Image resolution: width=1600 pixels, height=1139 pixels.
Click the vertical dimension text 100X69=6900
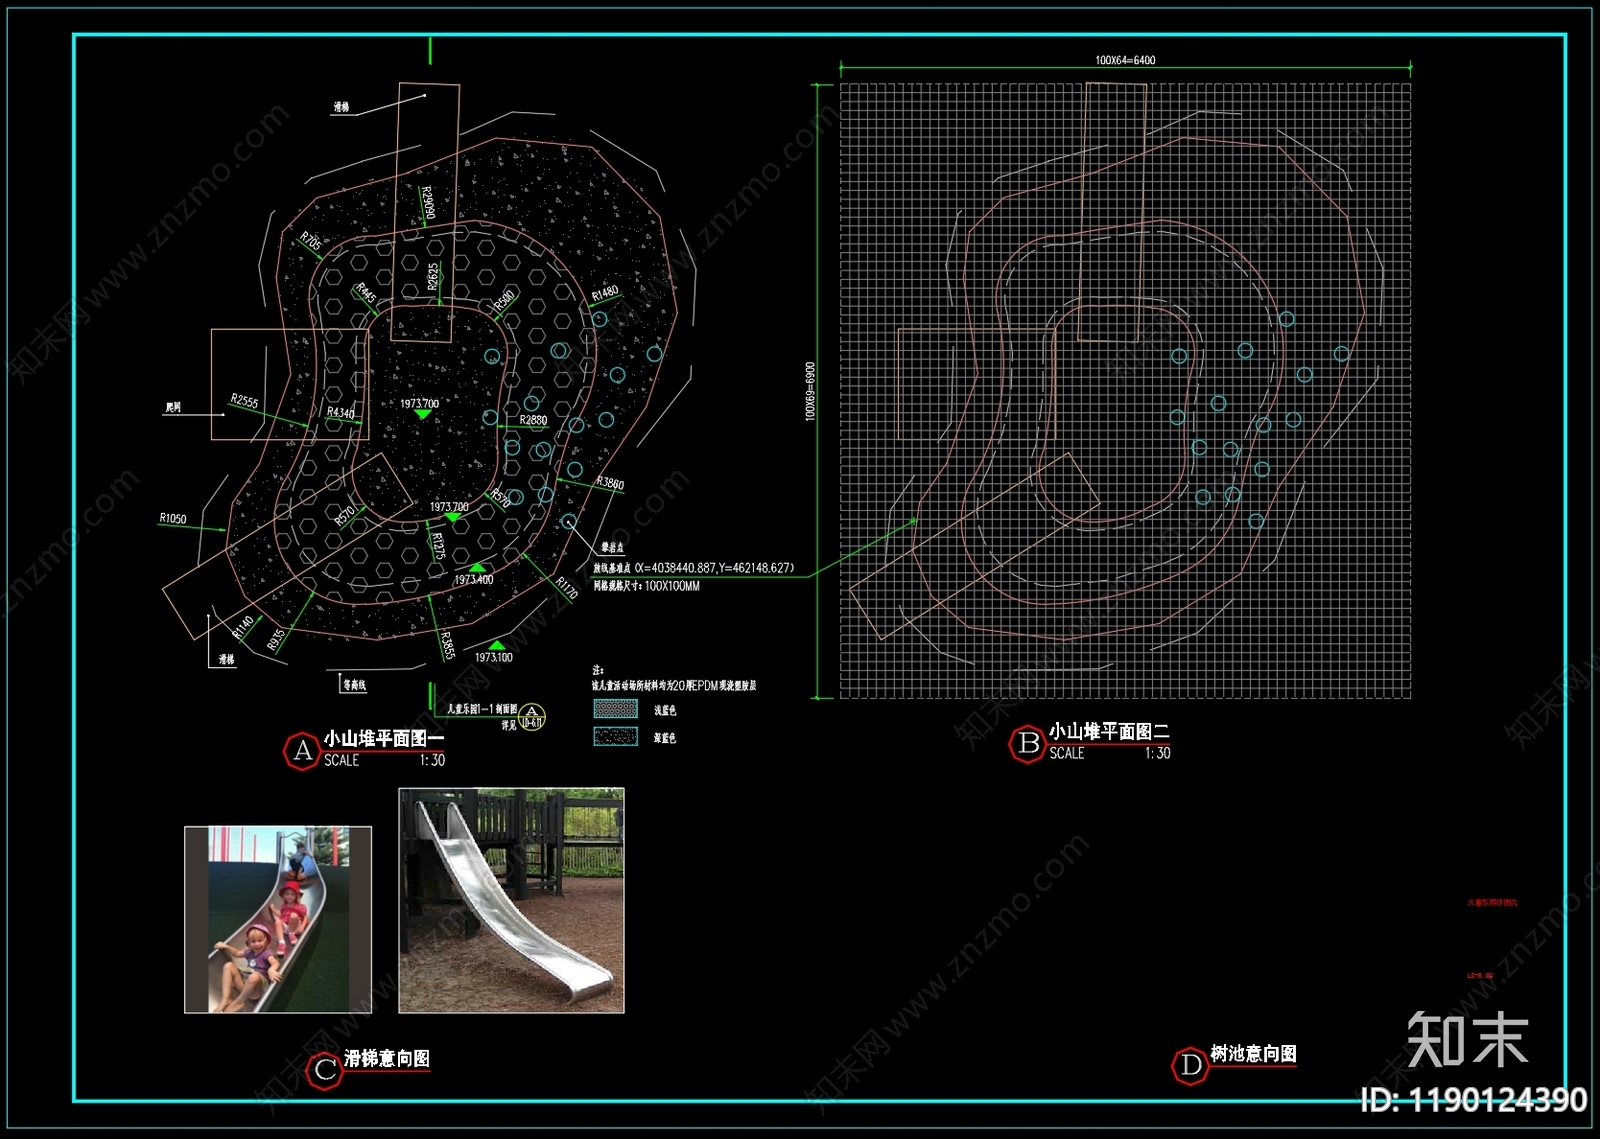click(x=811, y=391)
